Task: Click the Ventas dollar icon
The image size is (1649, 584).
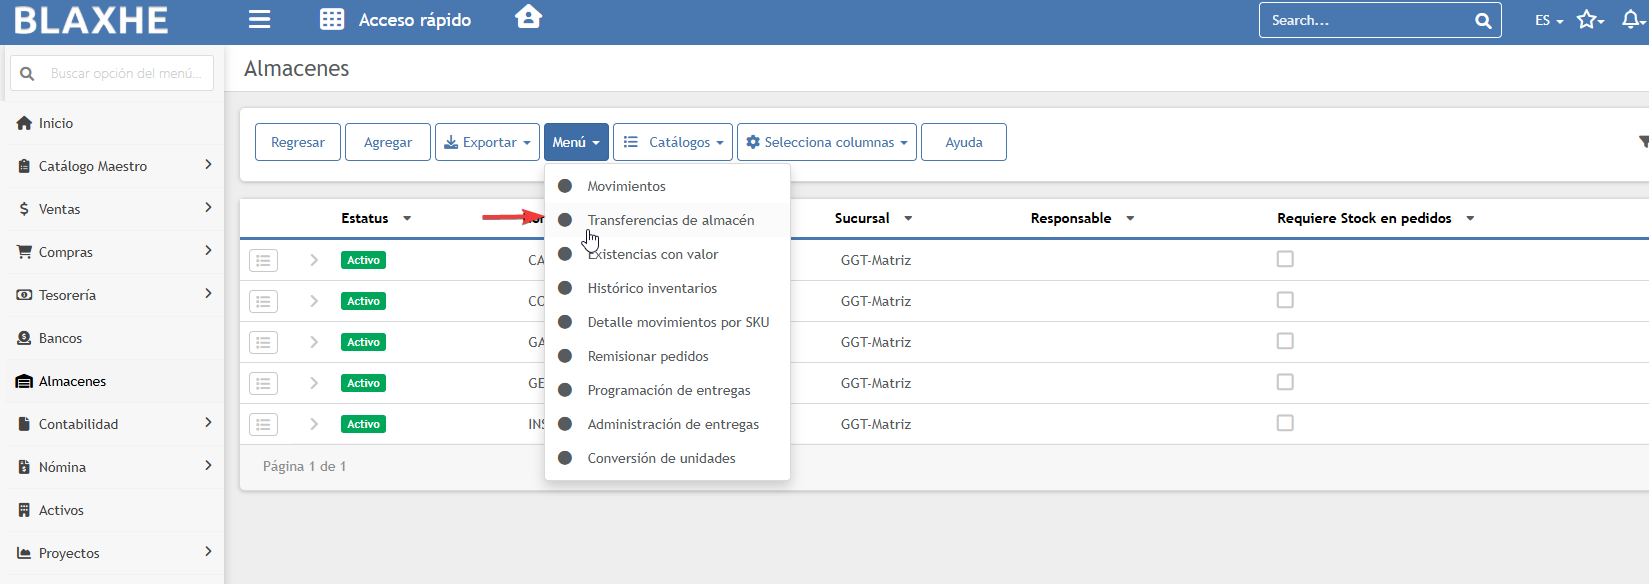Action: [24, 209]
